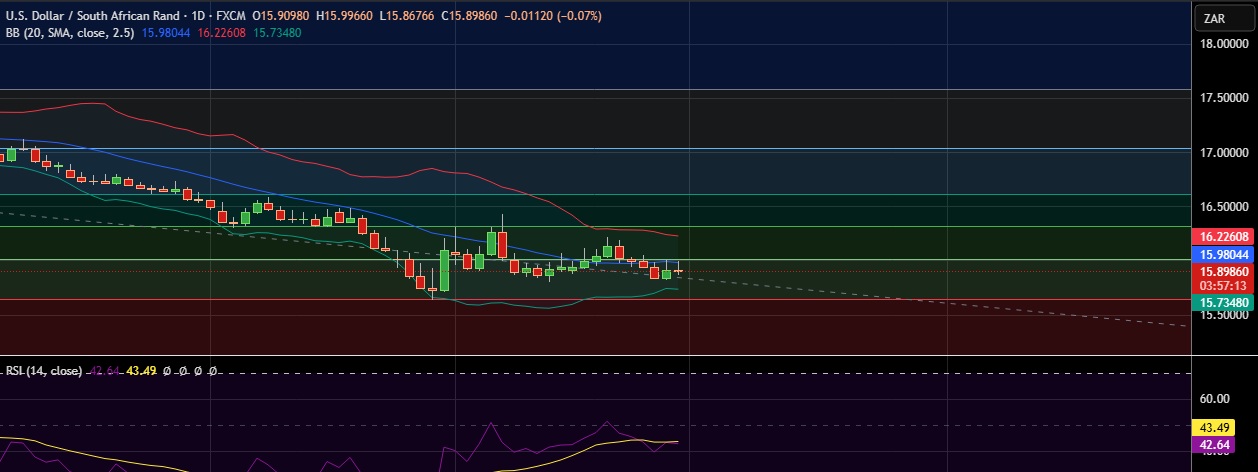Click the U.S. Dollar / South African Rand title
The height and width of the screenshot is (472, 1258).
point(95,17)
